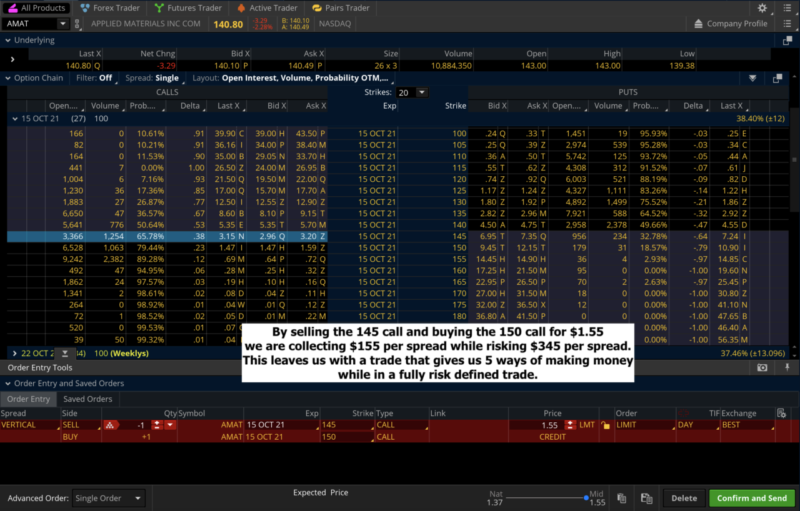This screenshot has height=511, width=800.
Task: Switch to the Forex Trader tab
Action: coord(110,8)
